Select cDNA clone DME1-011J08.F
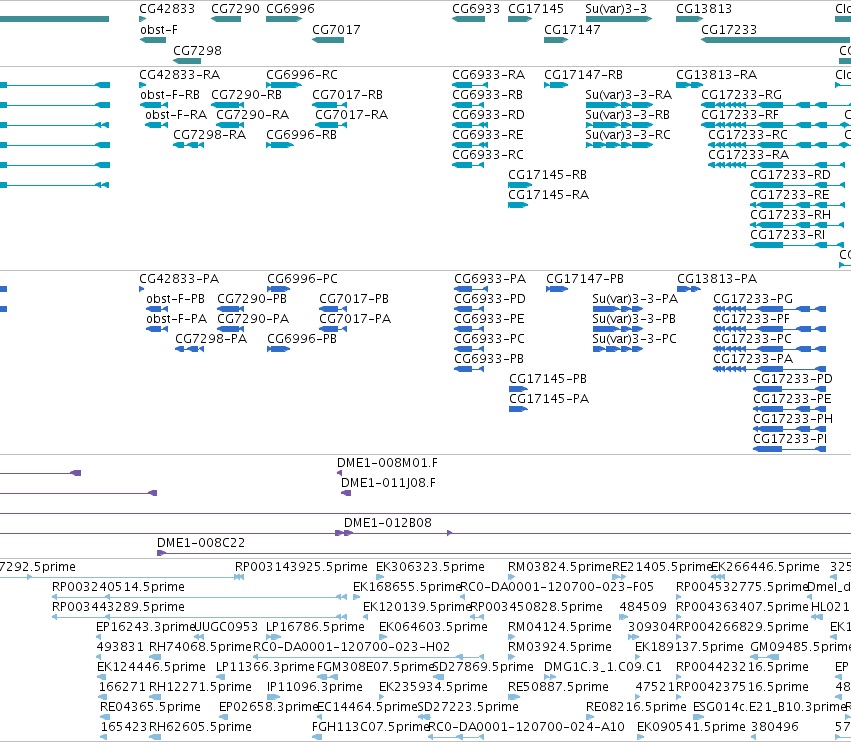 (388, 483)
